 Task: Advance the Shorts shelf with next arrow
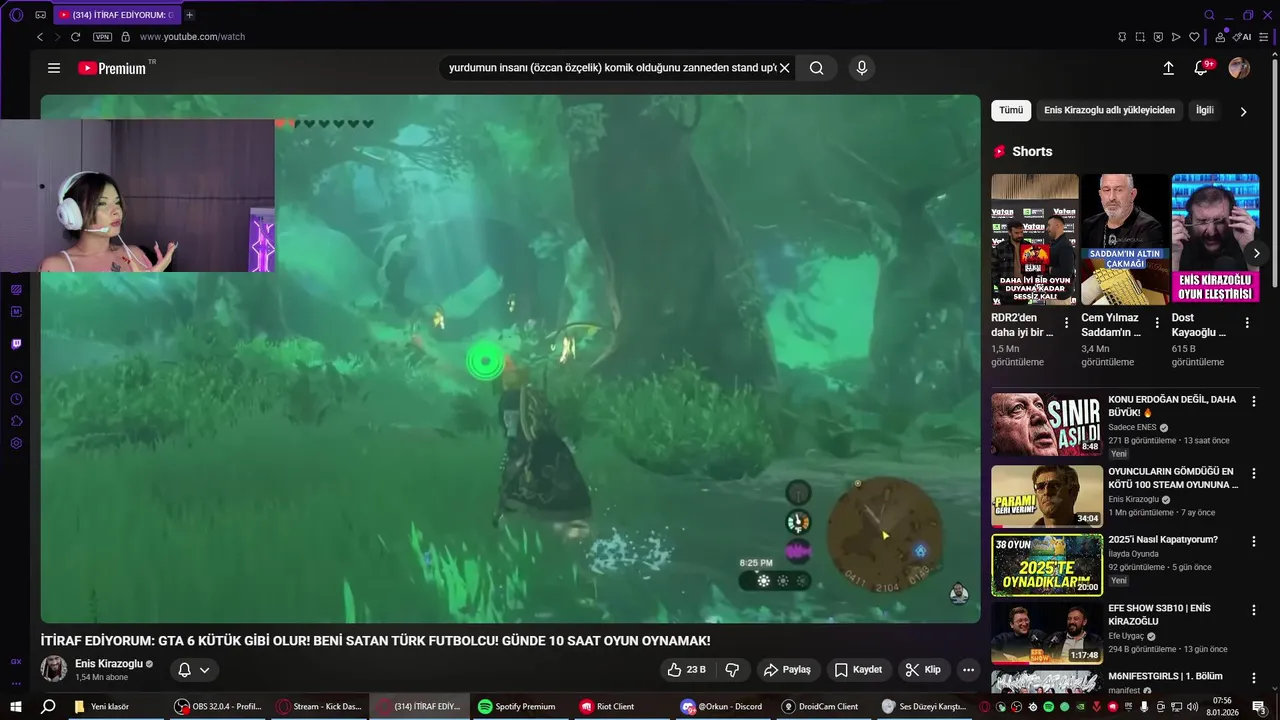pyautogui.click(x=1256, y=253)
